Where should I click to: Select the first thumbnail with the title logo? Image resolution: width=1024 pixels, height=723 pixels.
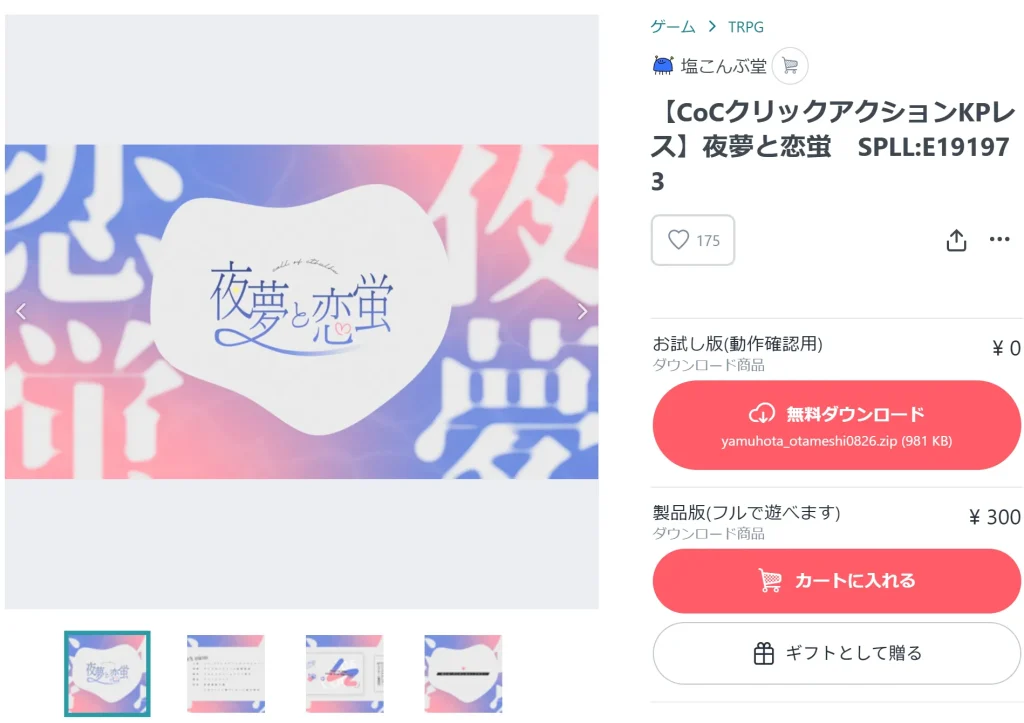[x=107, y=673]
